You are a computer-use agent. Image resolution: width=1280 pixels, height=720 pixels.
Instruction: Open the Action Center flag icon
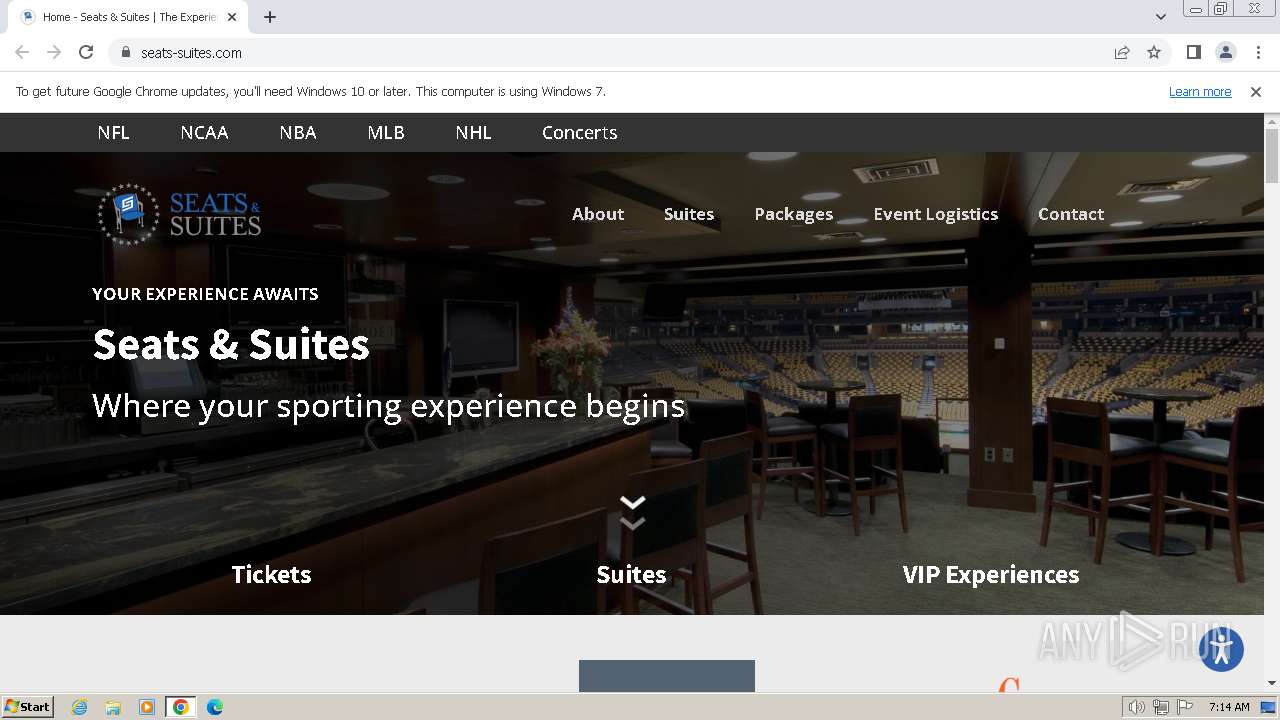point(1185,707)
